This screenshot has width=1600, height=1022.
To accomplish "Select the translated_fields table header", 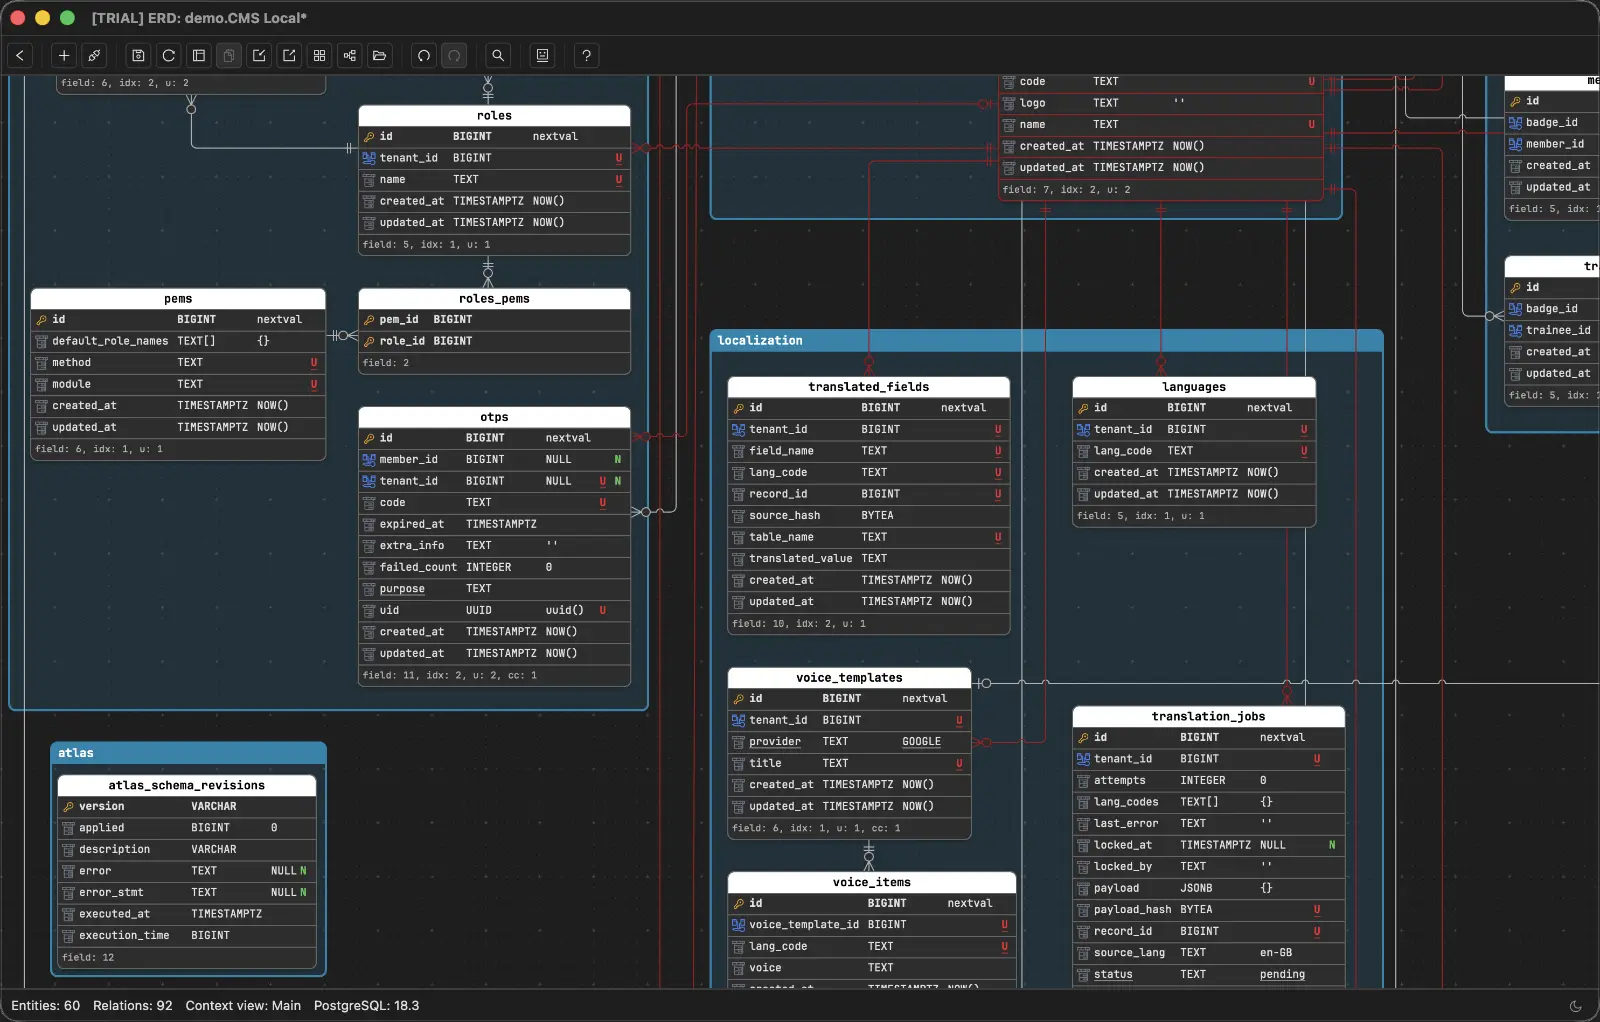I will click(x=868, y=387).
